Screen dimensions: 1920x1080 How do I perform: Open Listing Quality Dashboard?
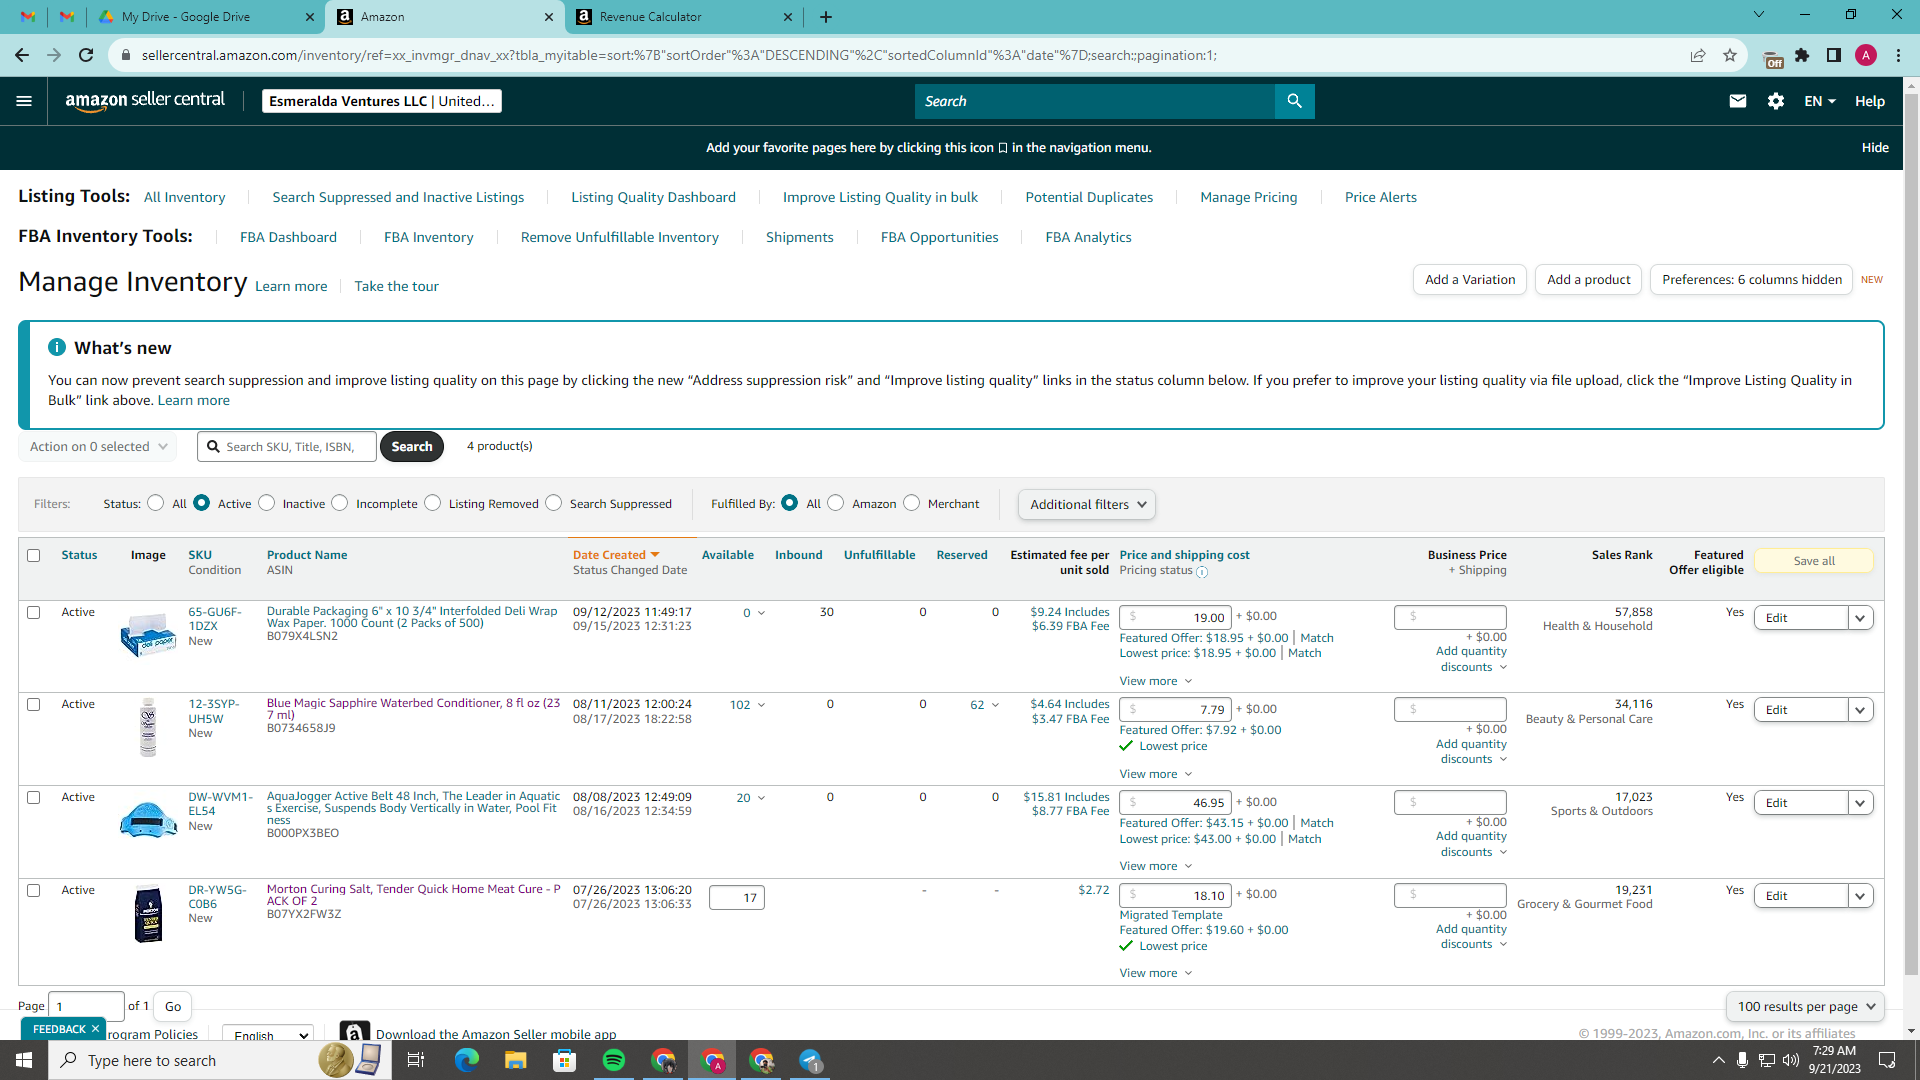coord(653,197)
